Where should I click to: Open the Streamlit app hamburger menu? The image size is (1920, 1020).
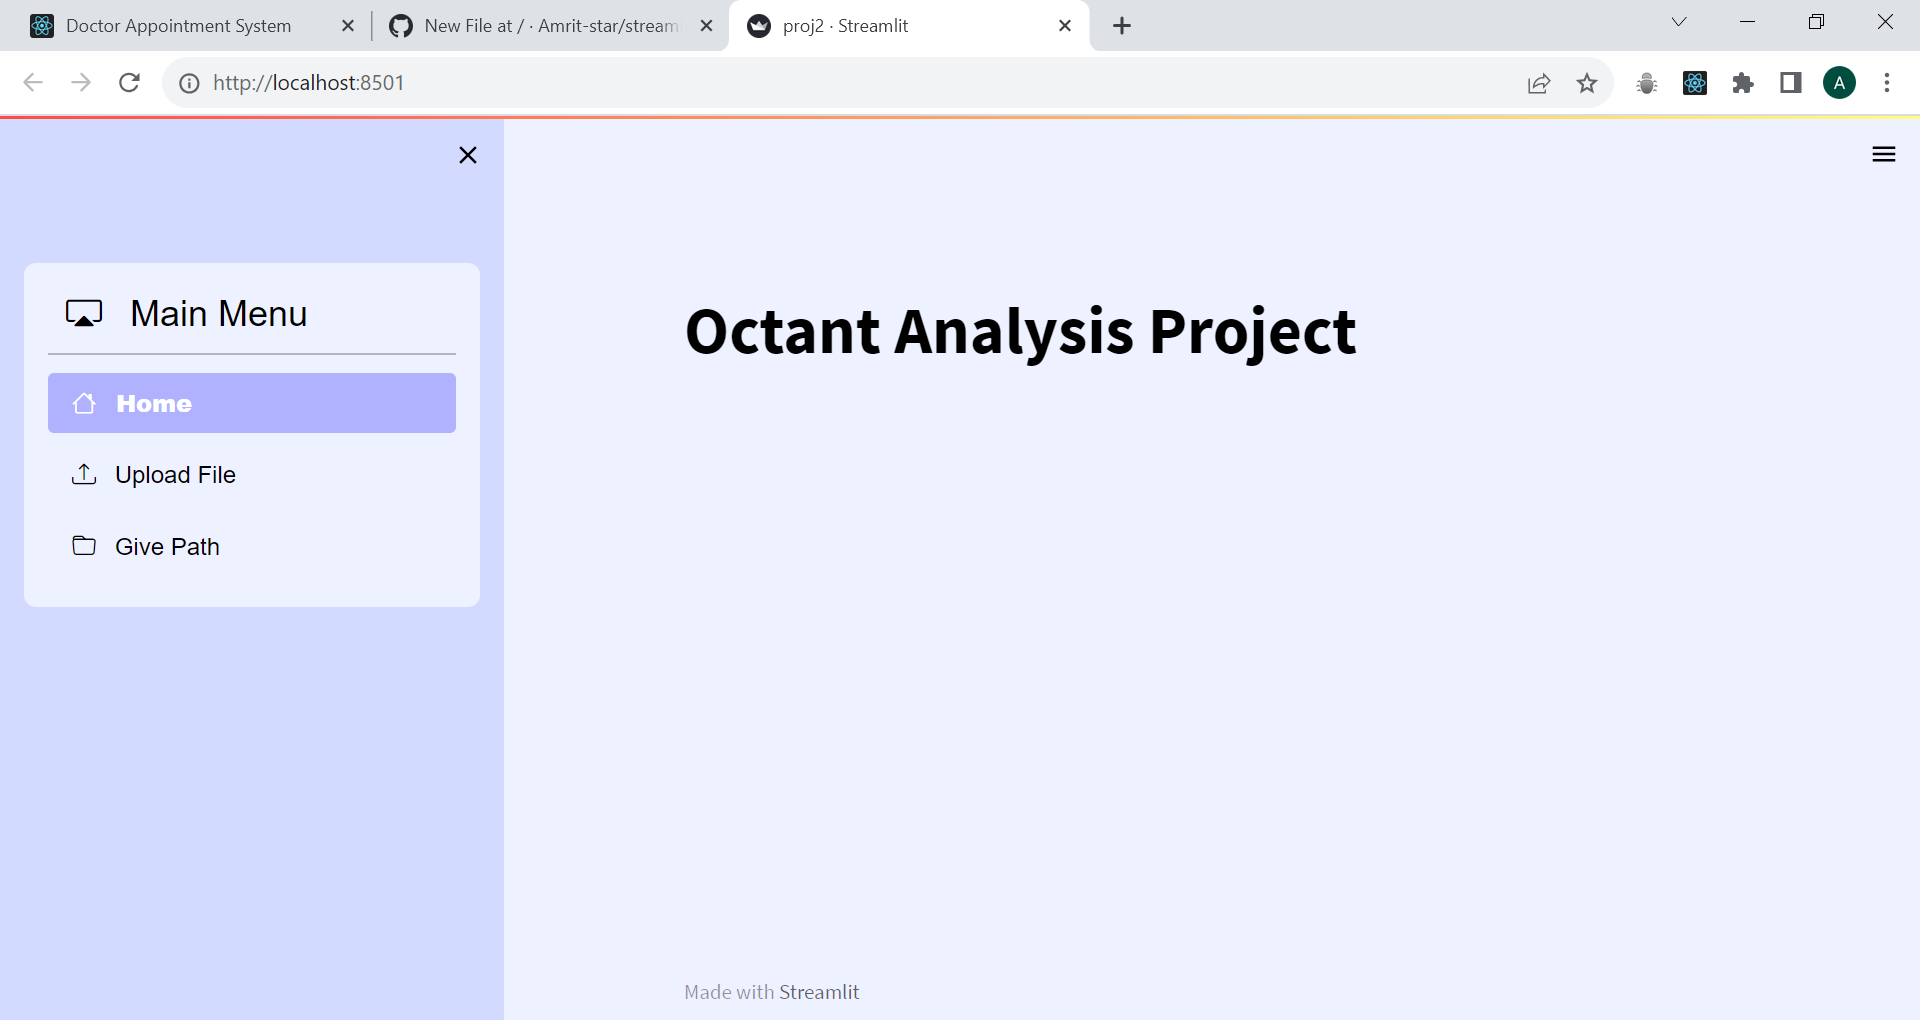point(1883,154)
